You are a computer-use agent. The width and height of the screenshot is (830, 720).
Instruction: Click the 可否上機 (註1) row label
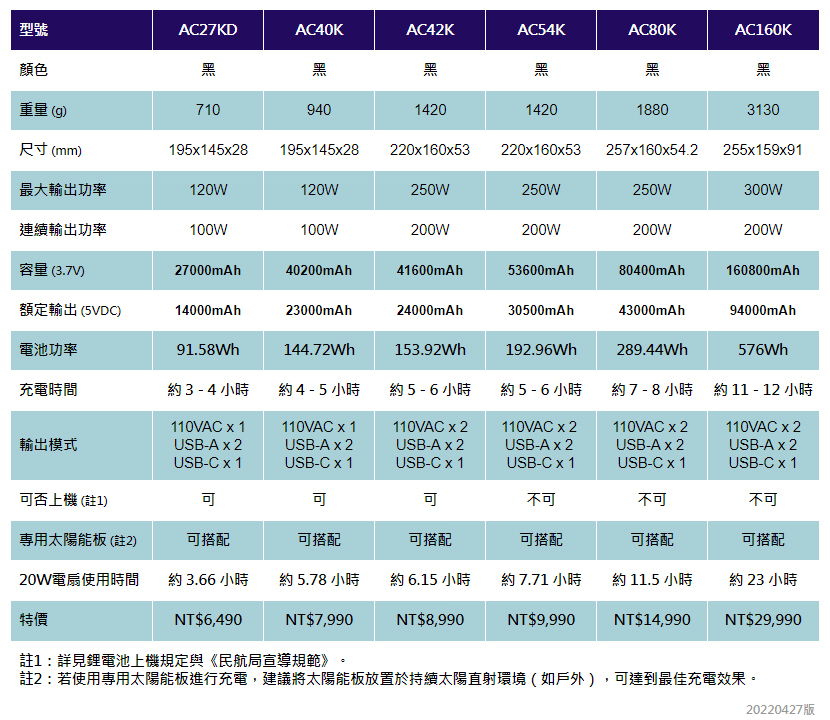coord(64,500)
